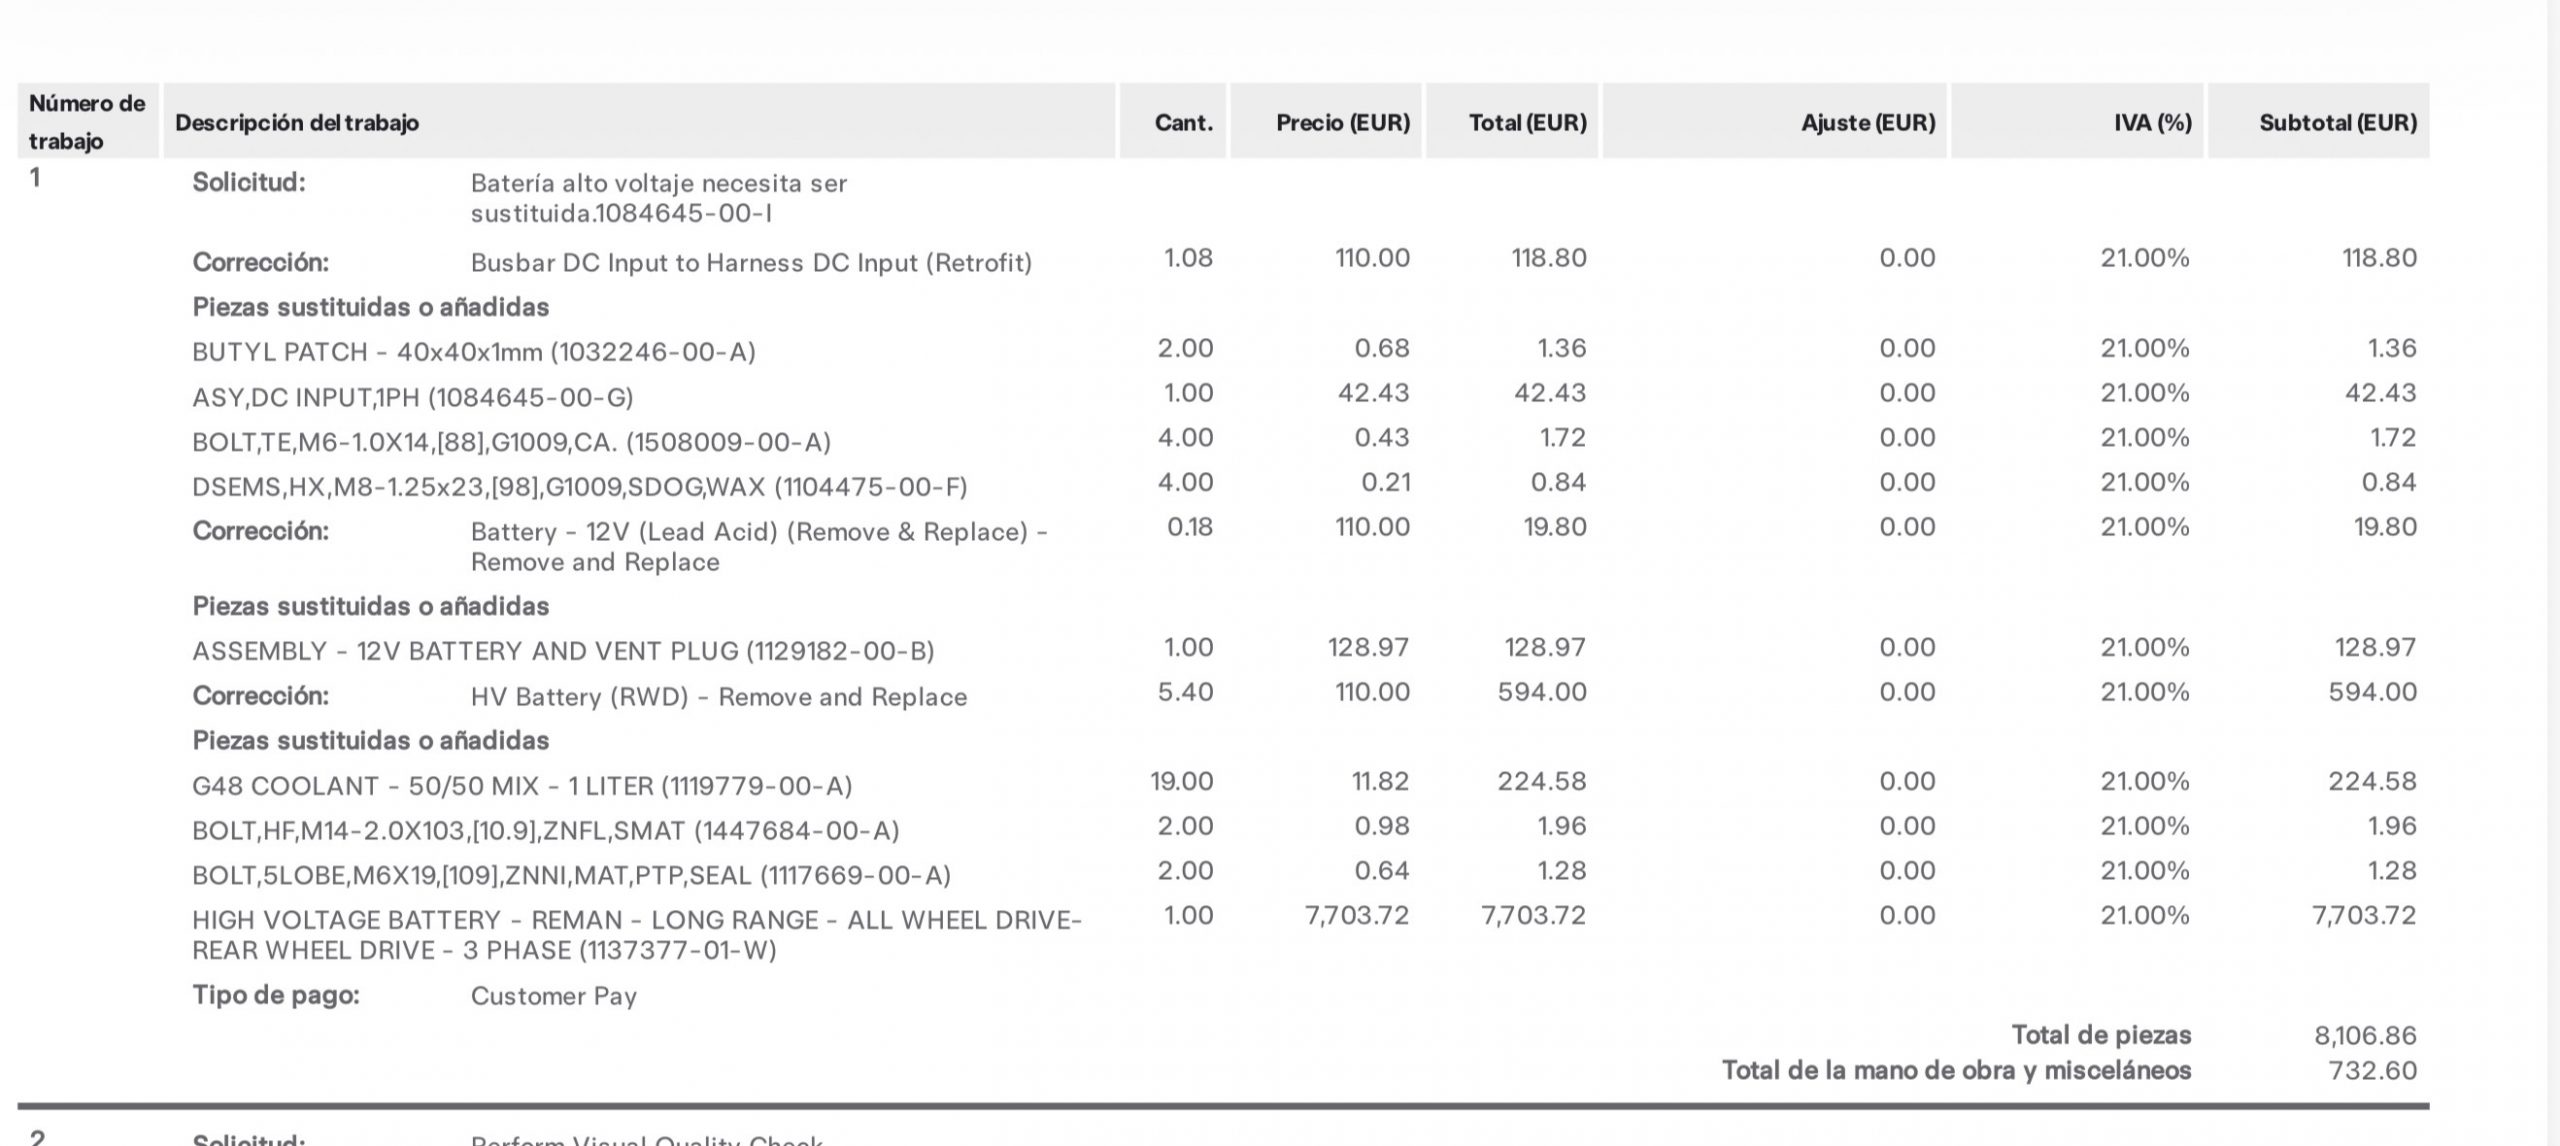The height and width of the screenshot is (1146, 2560).
Task: Click the 7,703.72 subtotal amount
Action: tap(2363, 916)
